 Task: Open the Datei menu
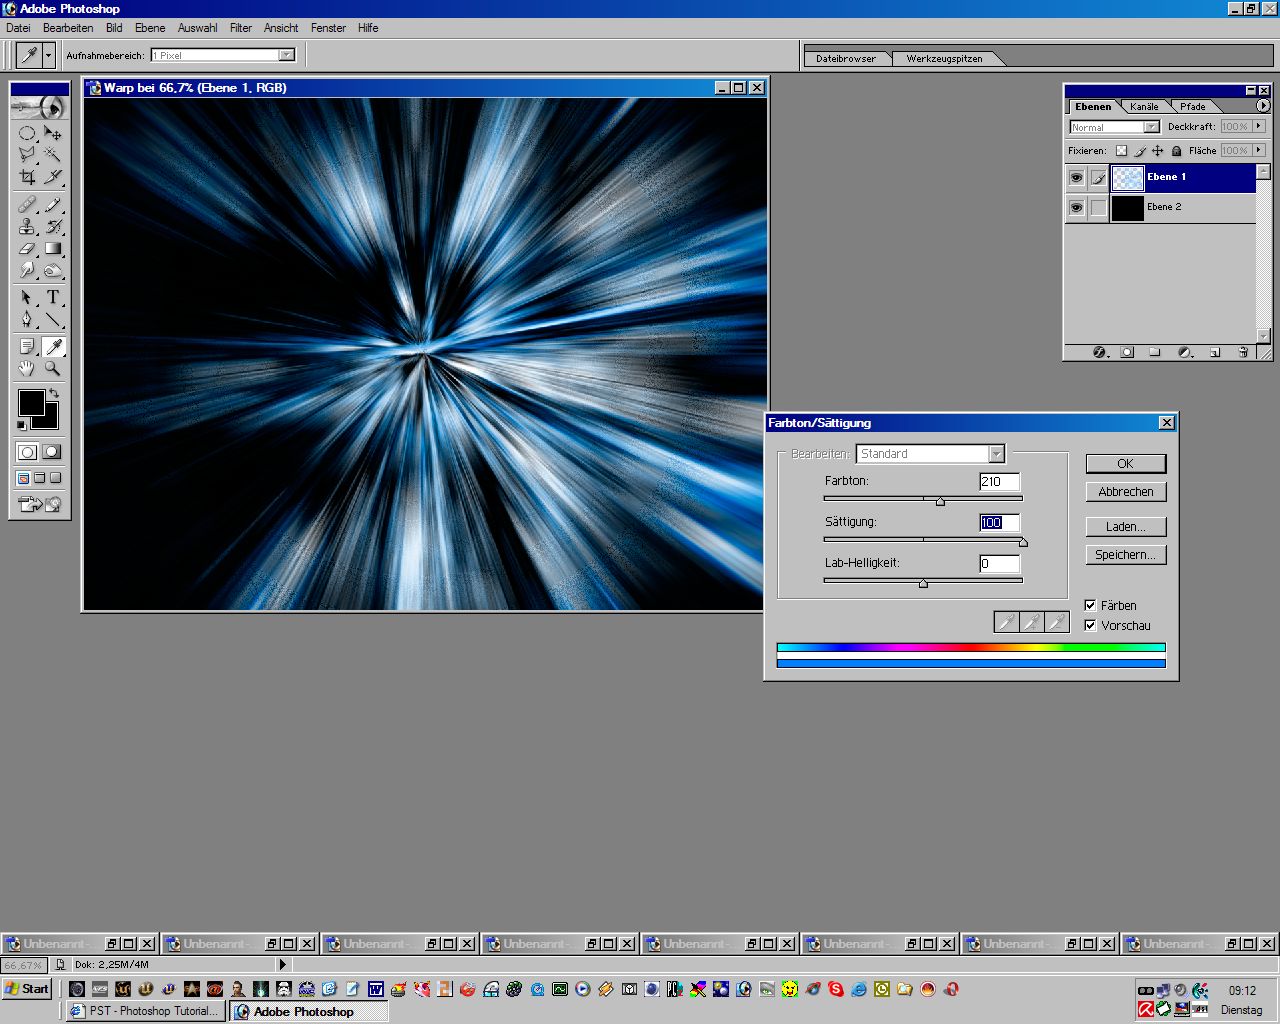[18, 28]
